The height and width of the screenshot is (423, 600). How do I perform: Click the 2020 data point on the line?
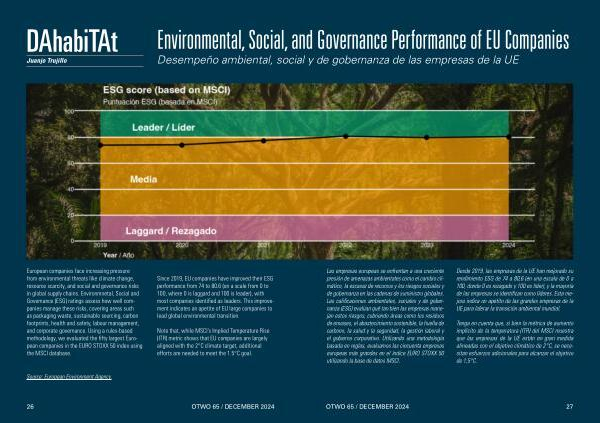182,145
